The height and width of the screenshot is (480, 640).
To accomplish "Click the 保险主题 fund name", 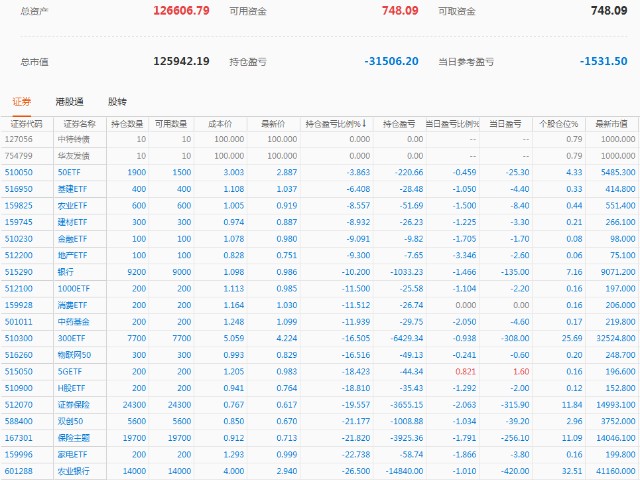I will pos(73,437).
